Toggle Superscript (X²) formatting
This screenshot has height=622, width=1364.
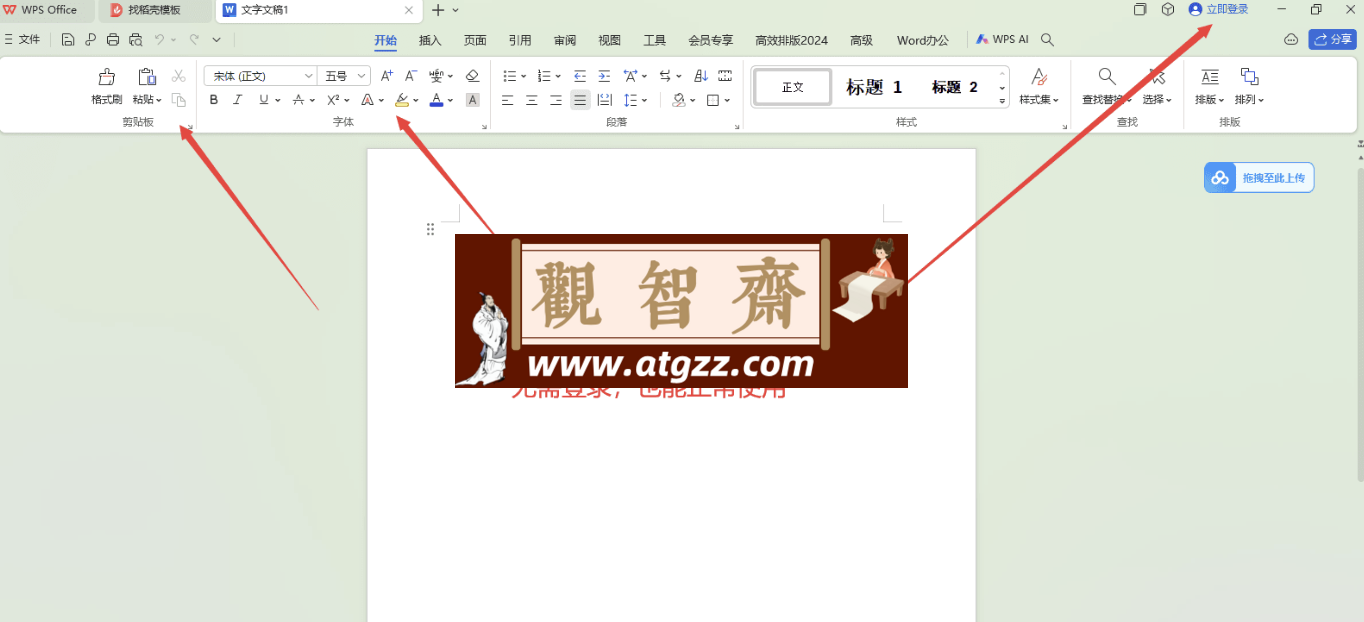(334, 100)
